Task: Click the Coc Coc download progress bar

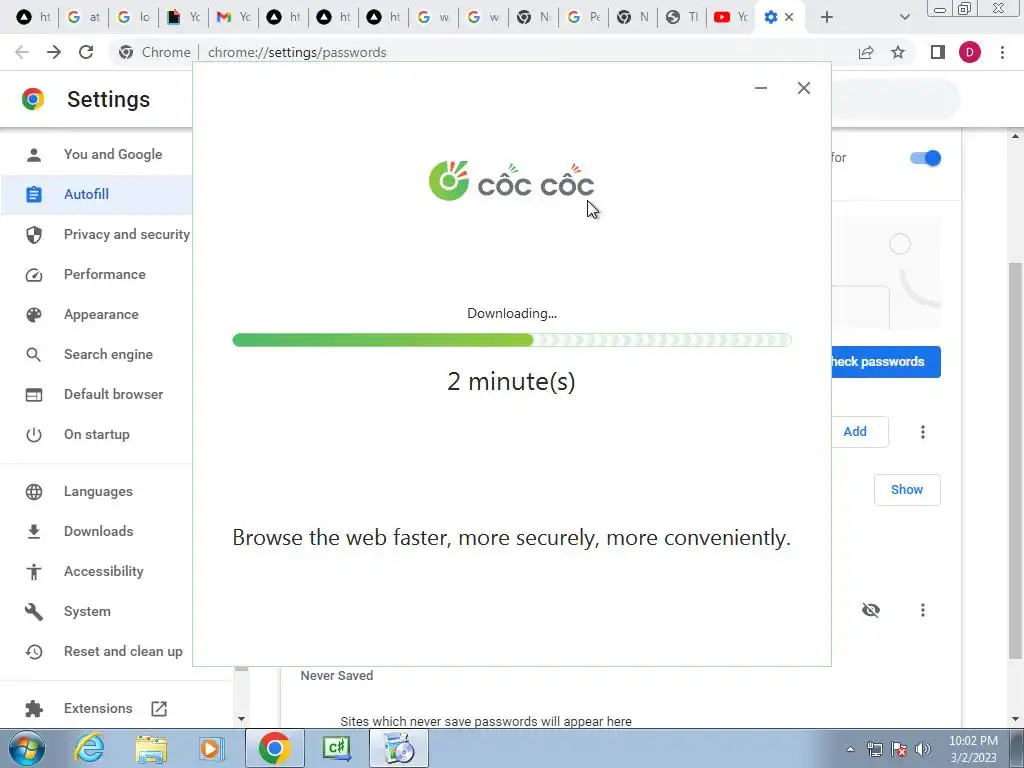Action: pyautogui.click(x=512, y=340)
